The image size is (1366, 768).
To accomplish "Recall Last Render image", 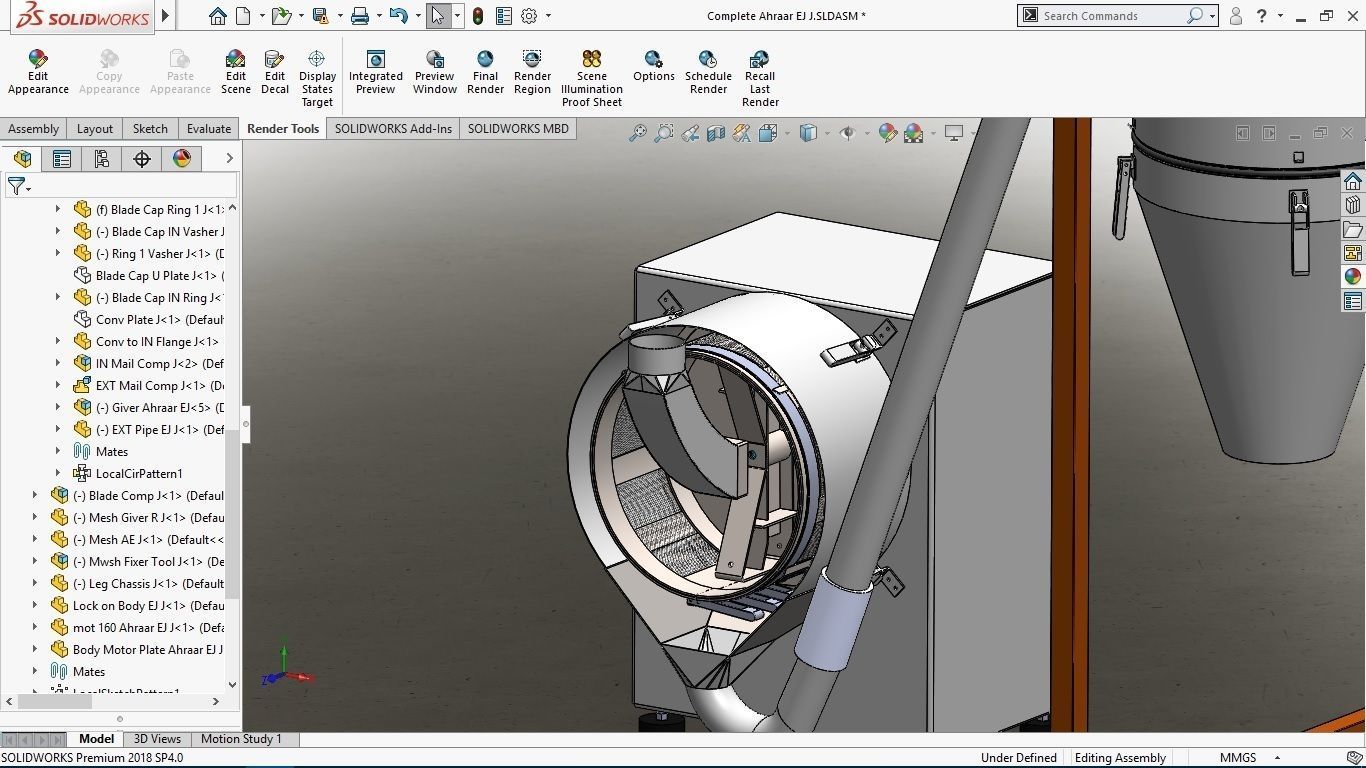I will pos(760,78).
